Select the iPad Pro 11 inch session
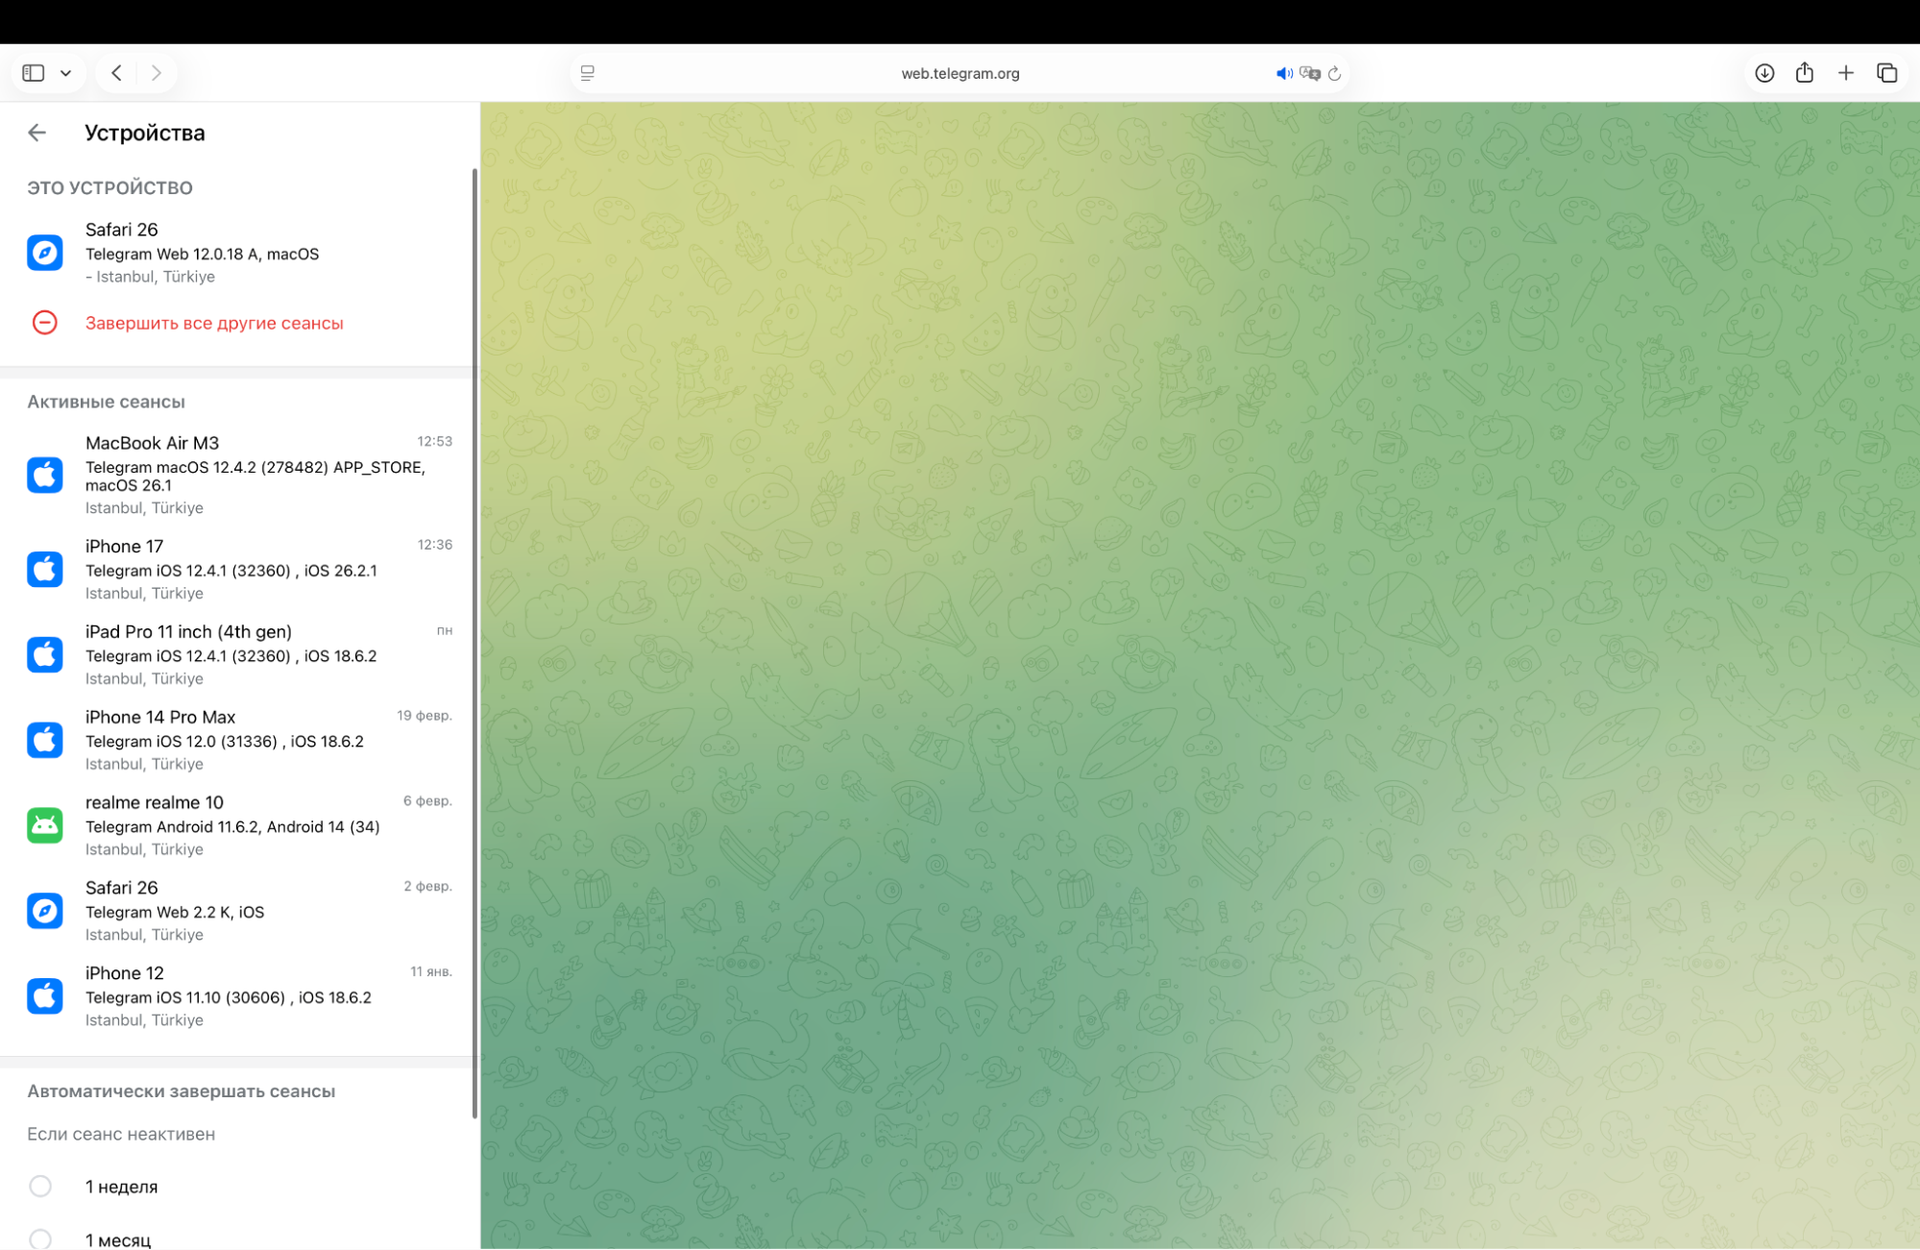Screen dimensions: 1920x1250 (x=238, y=655)
